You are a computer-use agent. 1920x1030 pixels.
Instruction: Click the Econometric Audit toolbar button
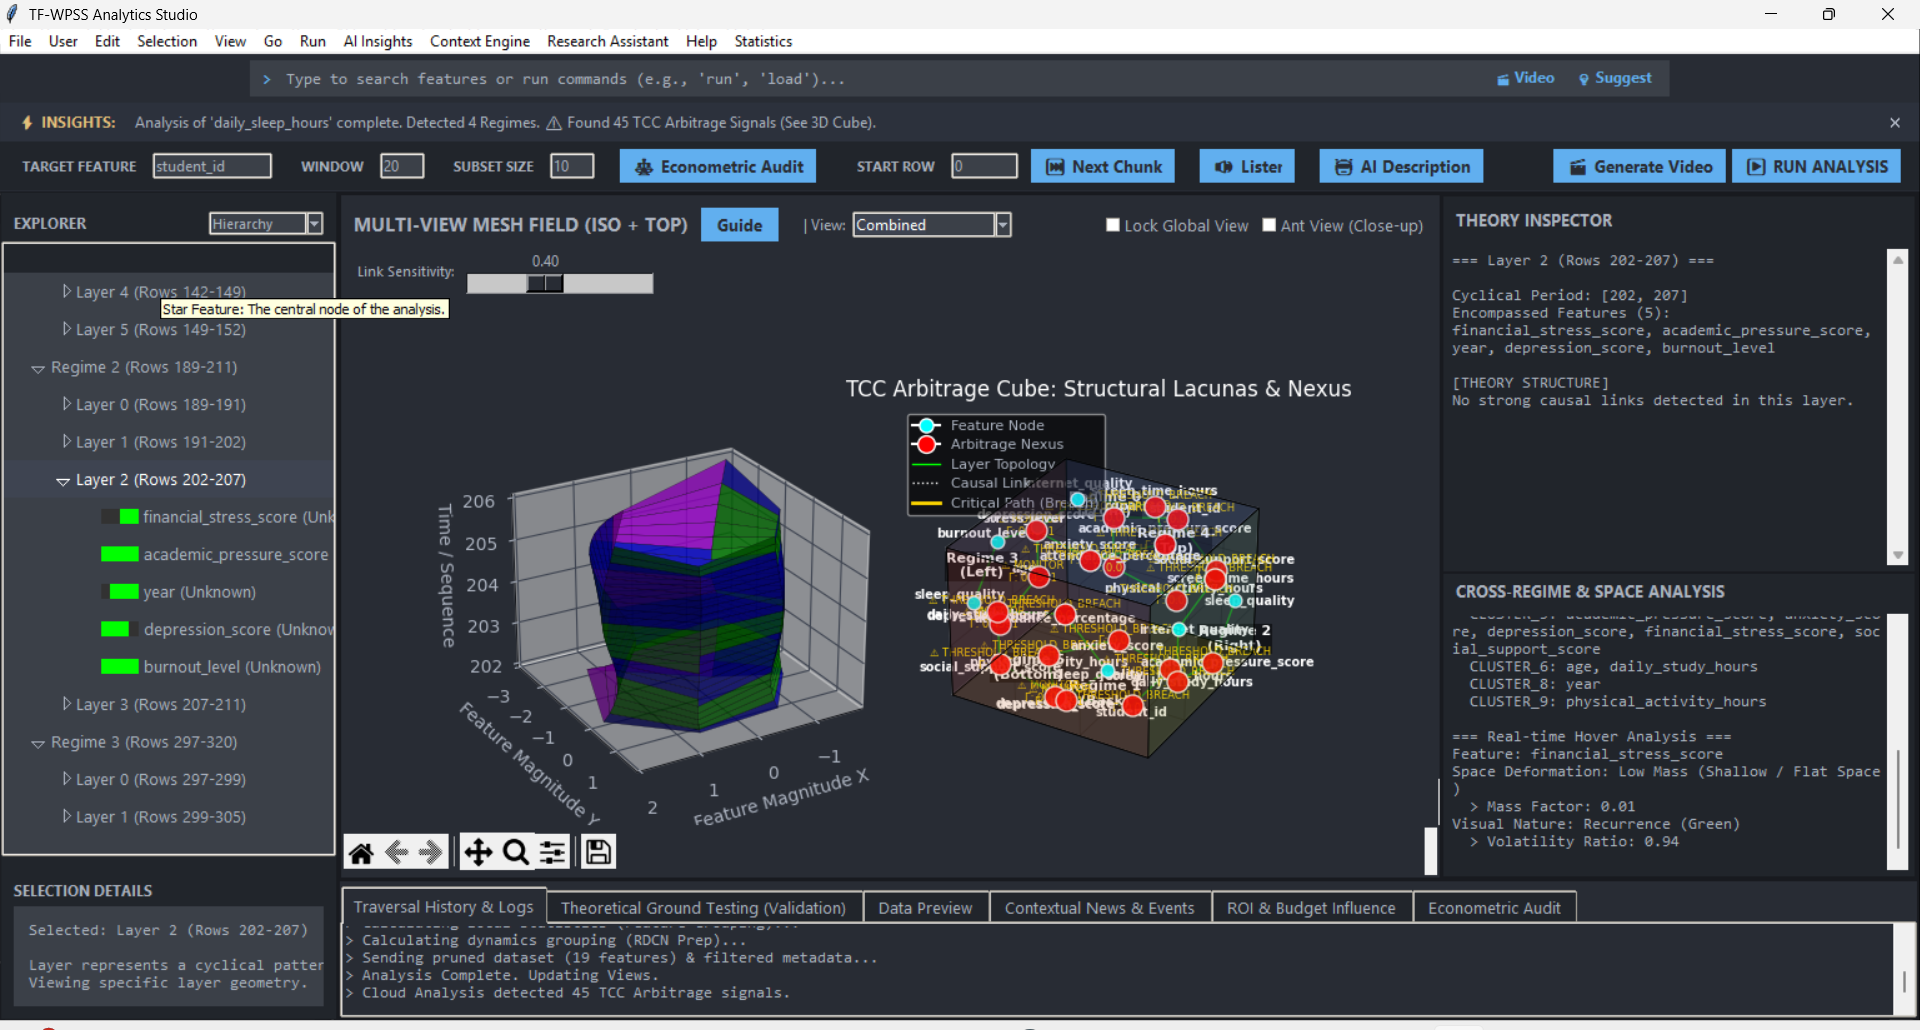(x=718, y=167)
